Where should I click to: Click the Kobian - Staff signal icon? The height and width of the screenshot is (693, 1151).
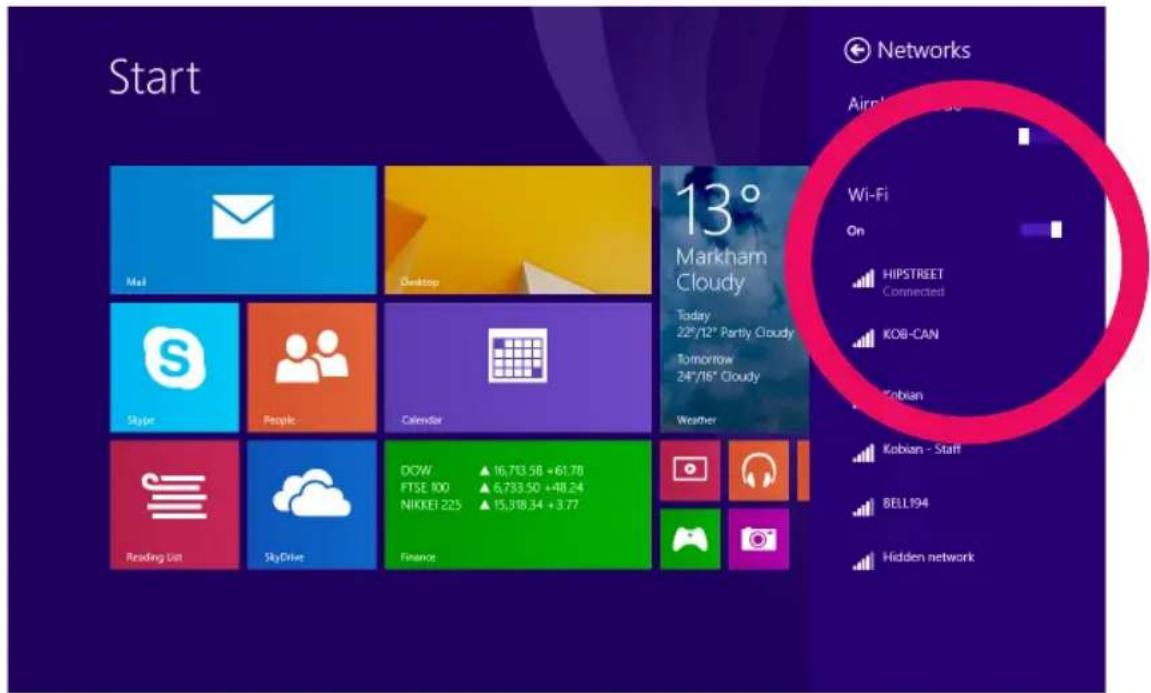point(863,453)
